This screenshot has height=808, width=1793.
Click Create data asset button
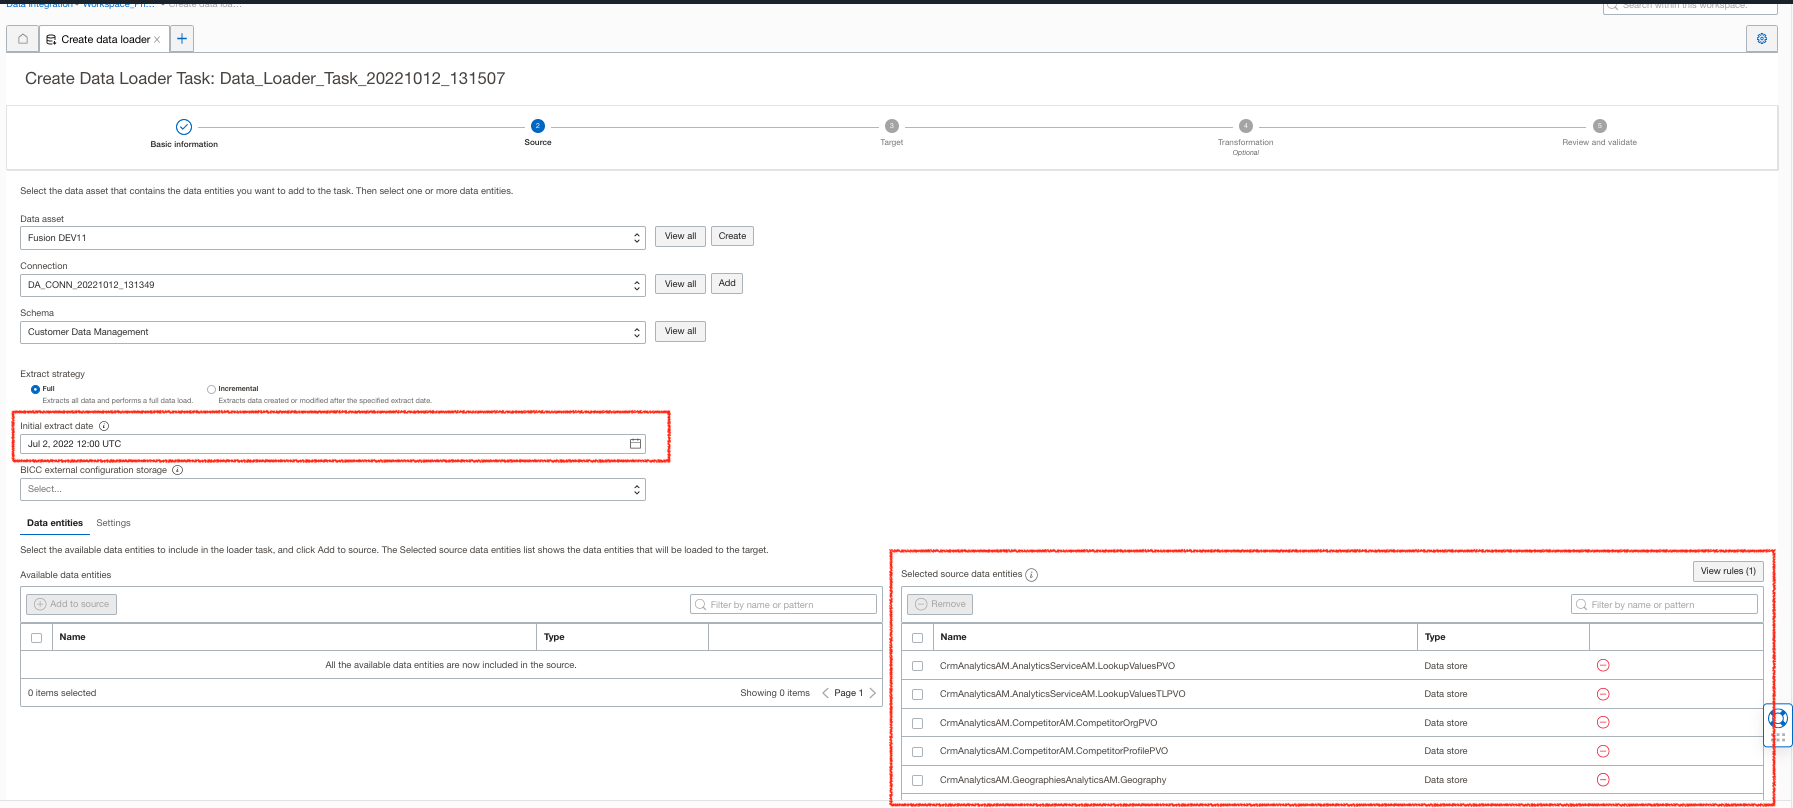(732, 236)
